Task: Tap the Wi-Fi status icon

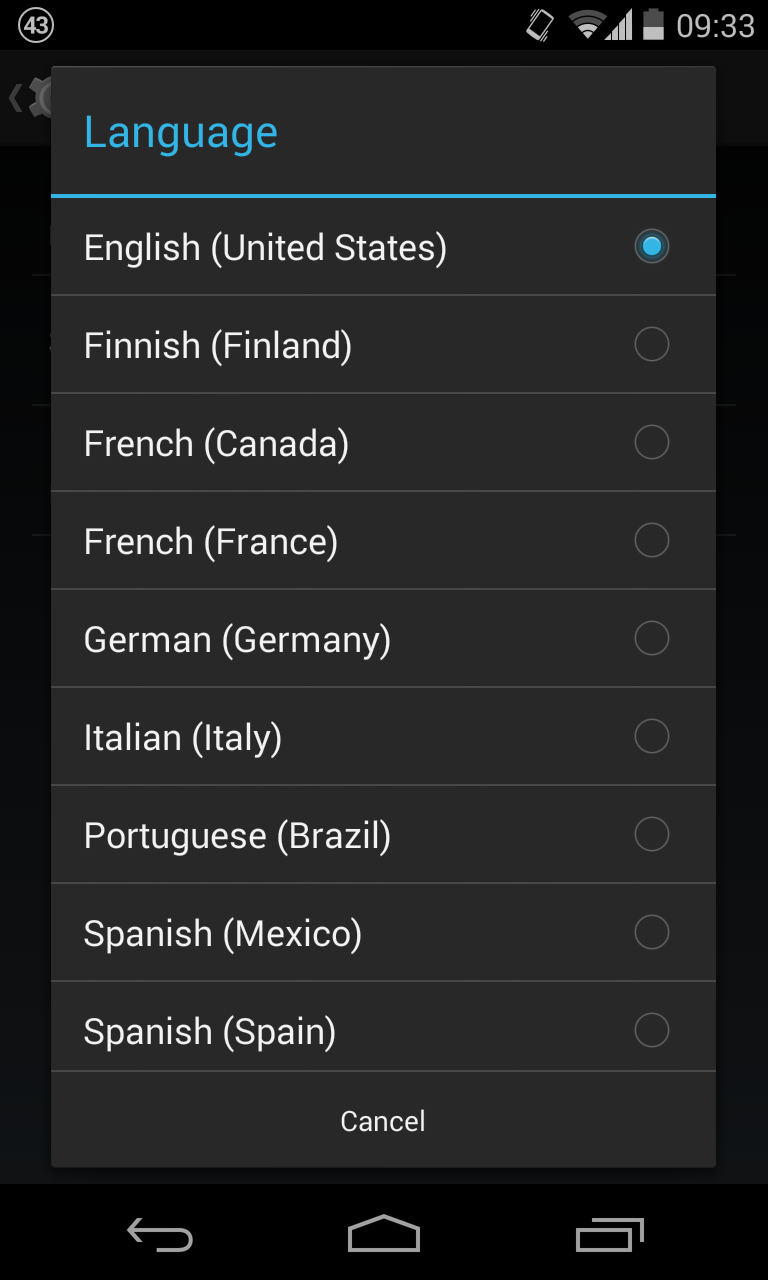Action: 587,25
